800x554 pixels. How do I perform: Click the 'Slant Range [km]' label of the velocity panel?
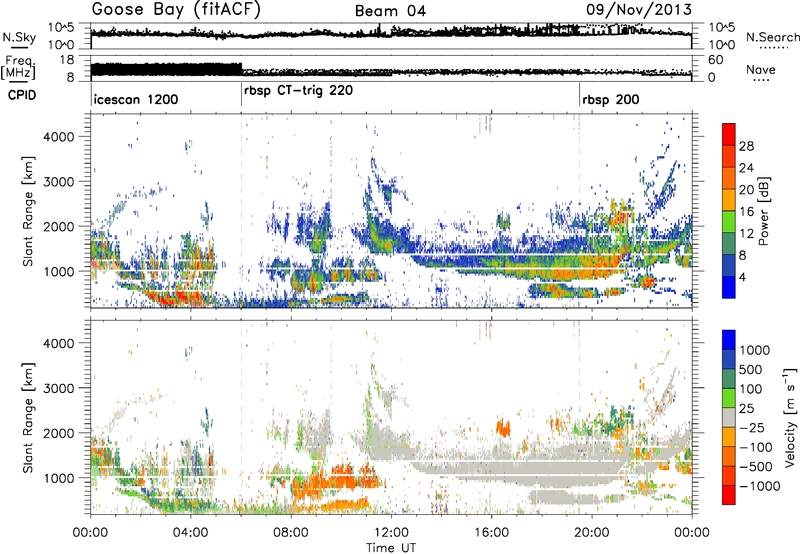[28, 417]
